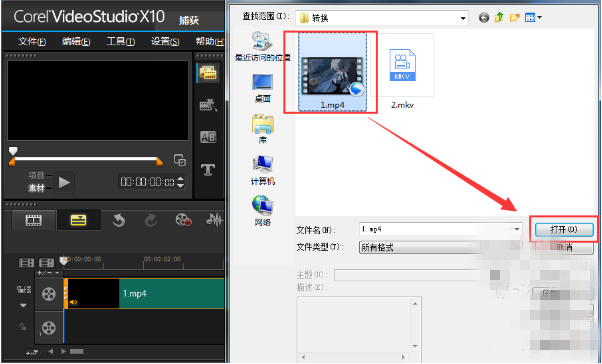Go up one folder level
The width and height of the screenshot is (602, 364).
[499, 17]
